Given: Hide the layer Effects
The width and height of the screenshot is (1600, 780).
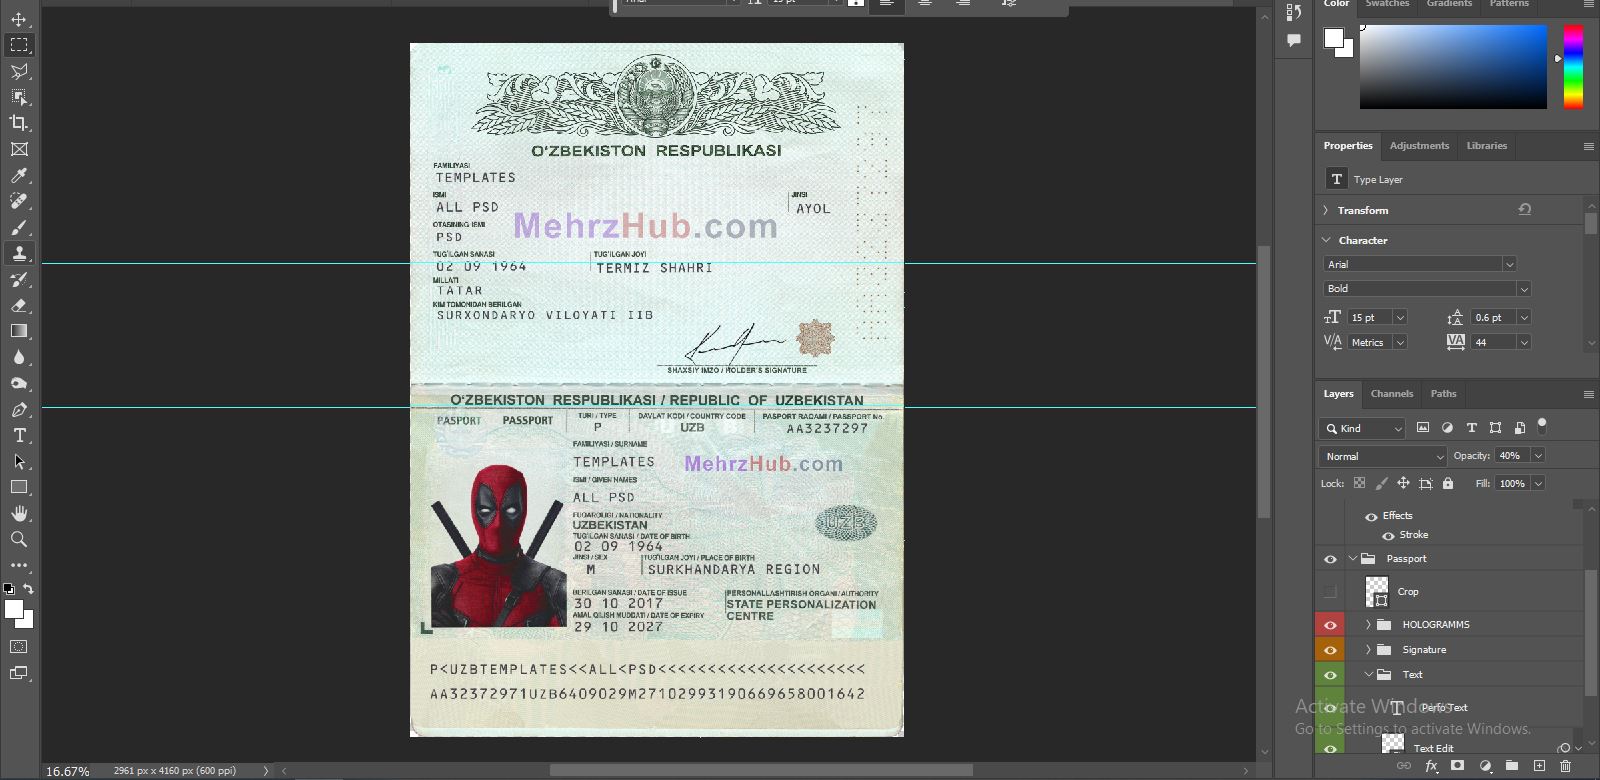Looking at the screenshot, I should tap(1371, 517).
